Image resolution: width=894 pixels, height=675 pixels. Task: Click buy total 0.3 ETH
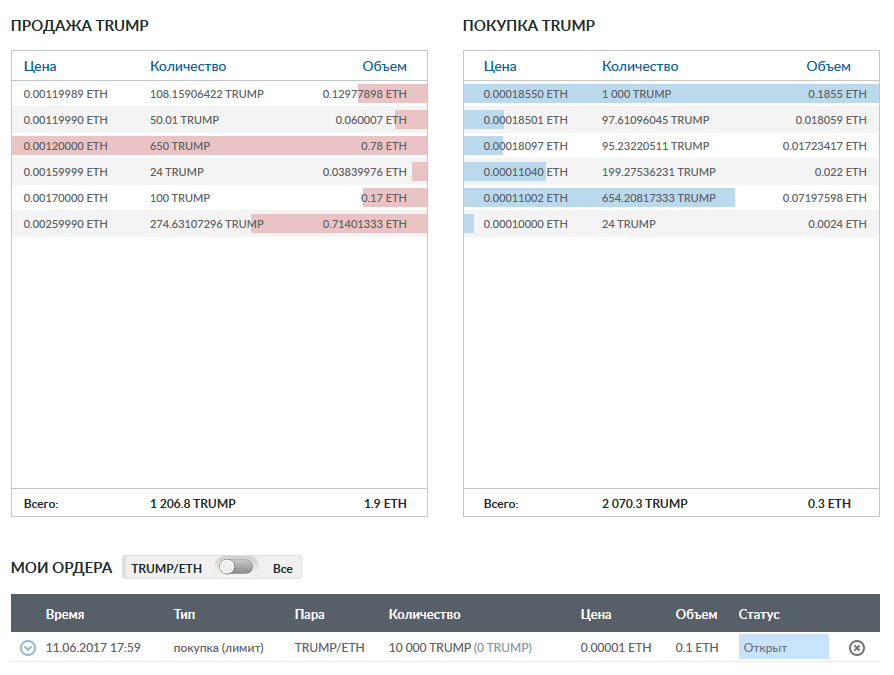[829, 503]
